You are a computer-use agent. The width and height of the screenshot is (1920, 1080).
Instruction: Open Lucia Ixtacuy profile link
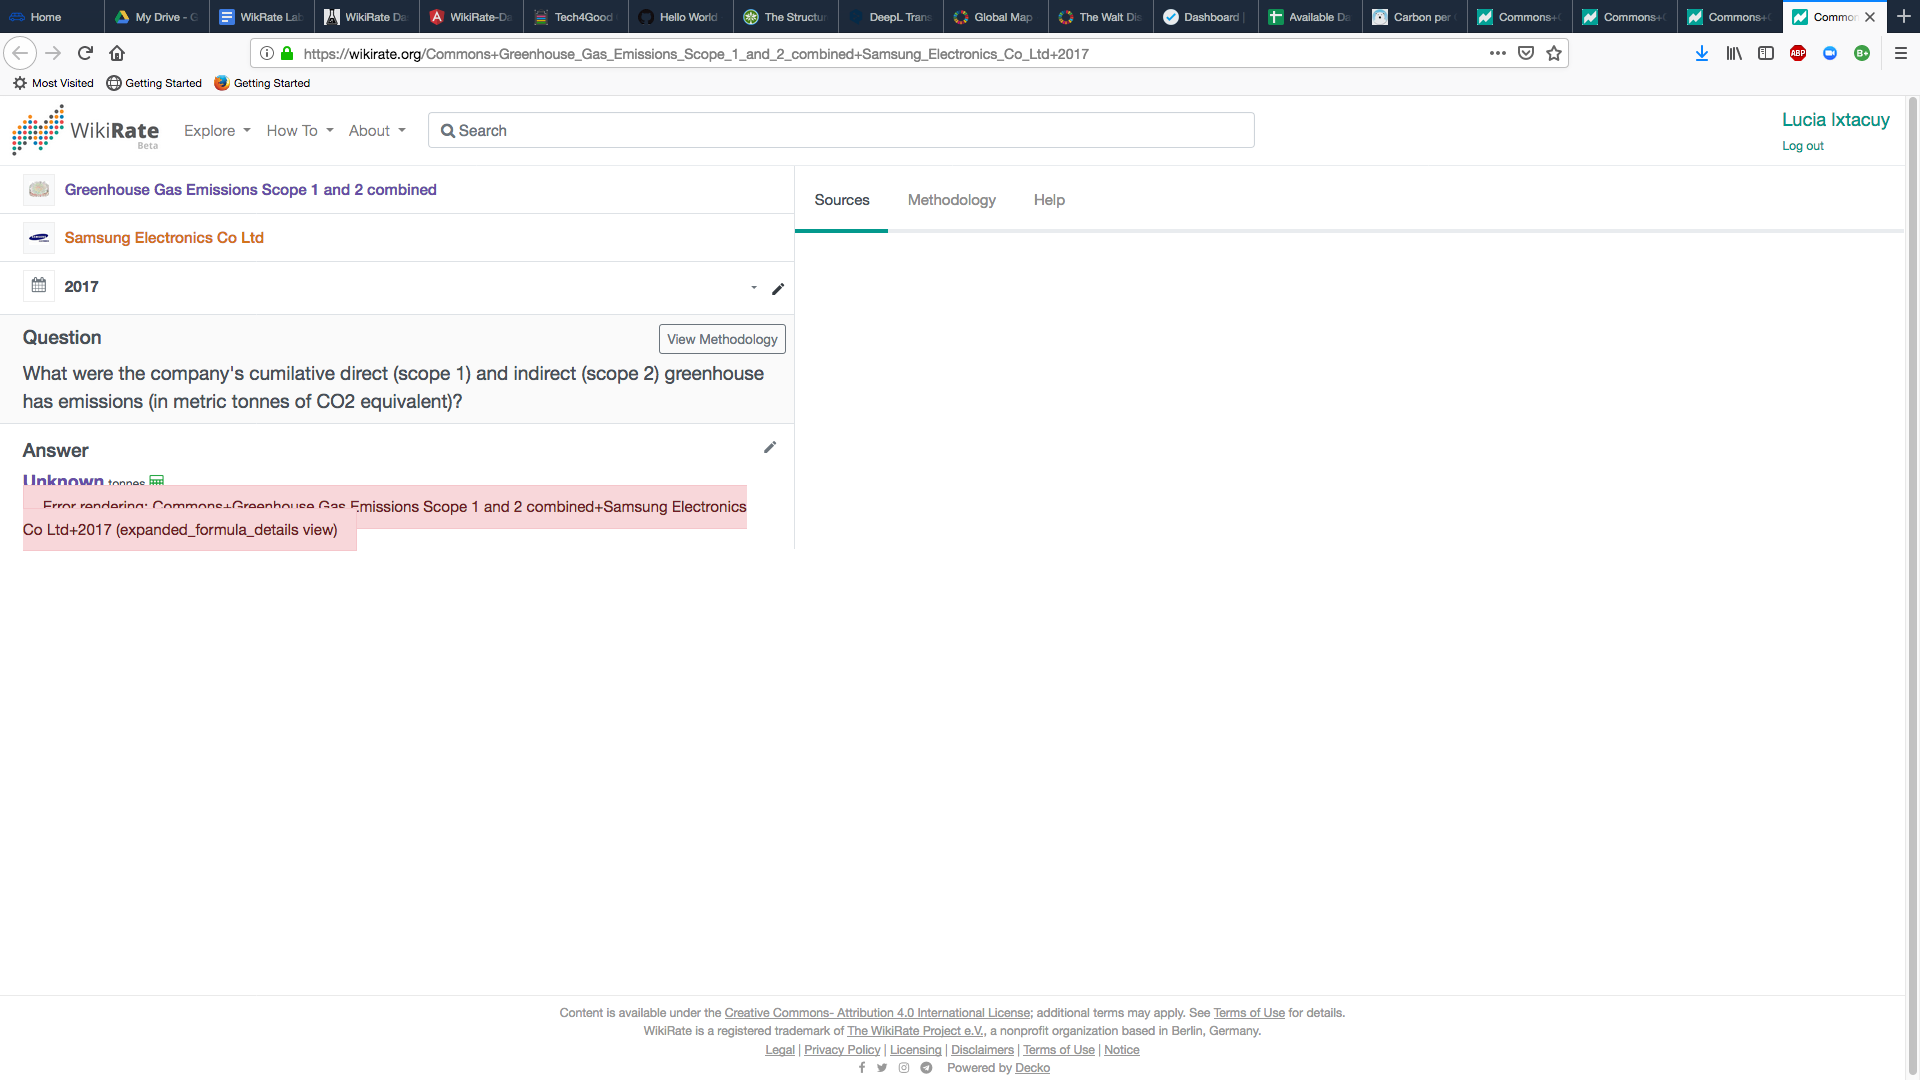coord(1835,120)
